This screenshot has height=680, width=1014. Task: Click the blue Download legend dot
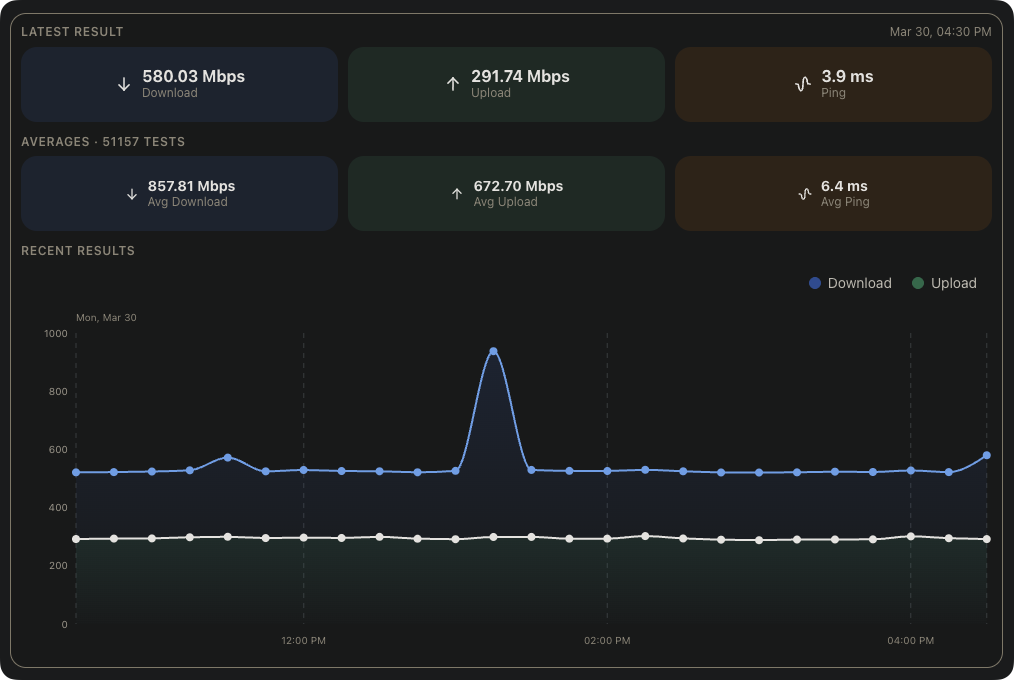pos(815,283)
